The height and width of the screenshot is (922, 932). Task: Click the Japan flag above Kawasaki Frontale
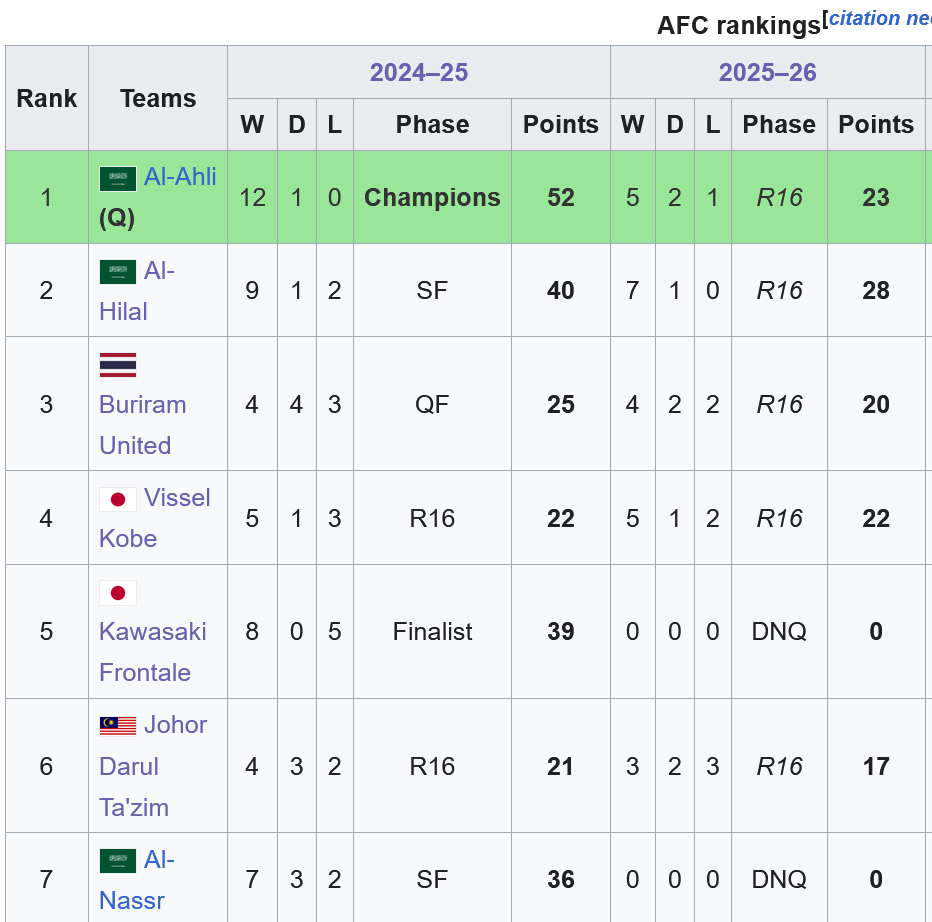pos(118,593)
